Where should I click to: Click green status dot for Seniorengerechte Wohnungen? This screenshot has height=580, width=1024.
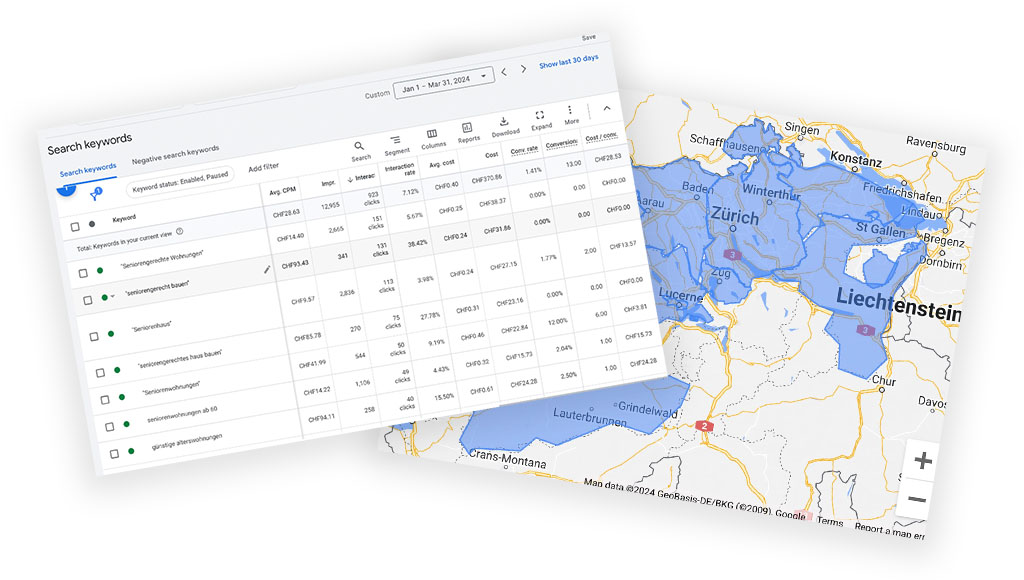pos(100,270)
